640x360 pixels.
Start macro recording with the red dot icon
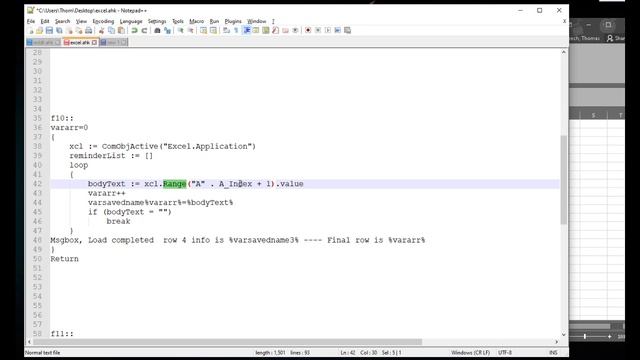pos(308,31)
